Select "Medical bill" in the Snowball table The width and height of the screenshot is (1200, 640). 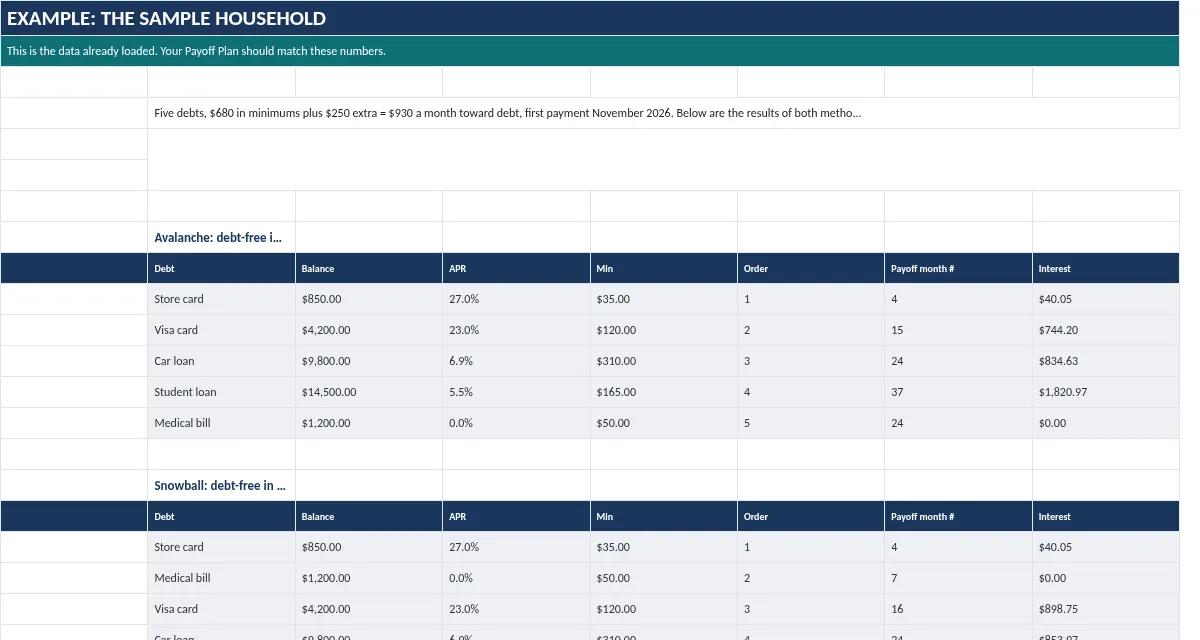[221, 578]
